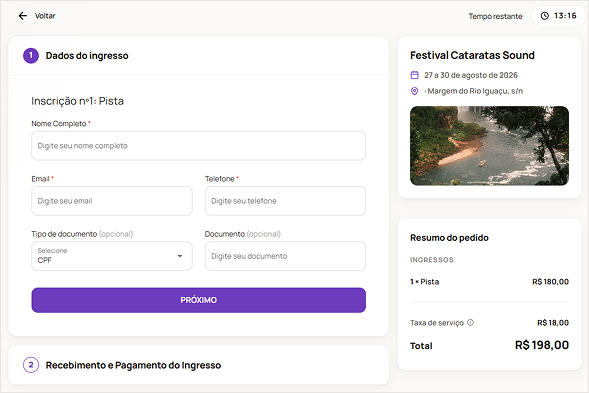The width and height of the screenshot is (589, 393).
Task: Focus the Documento input field
Action: 285,256
